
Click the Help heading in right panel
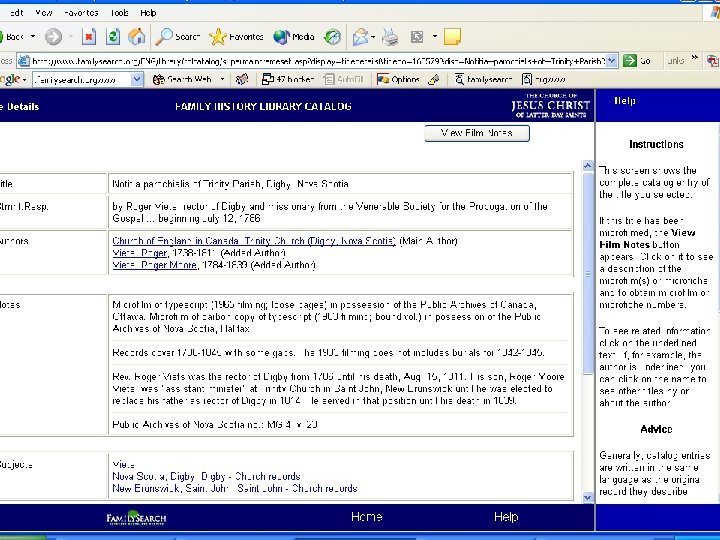click(625, 101)
